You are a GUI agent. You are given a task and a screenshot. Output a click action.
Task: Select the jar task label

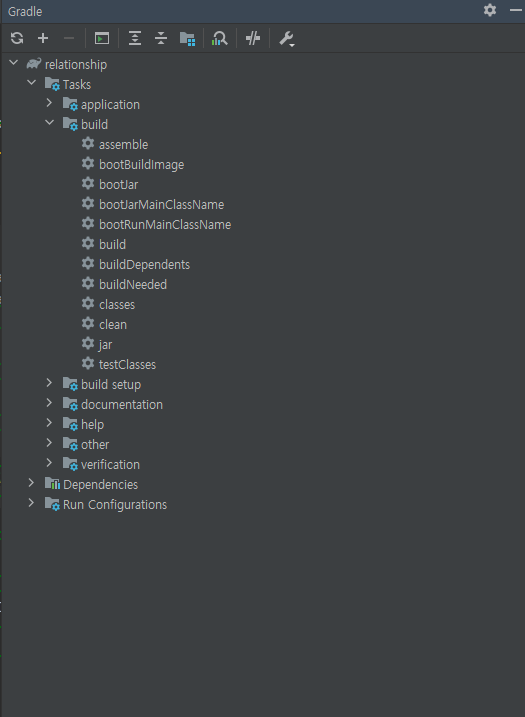point(106,345)
